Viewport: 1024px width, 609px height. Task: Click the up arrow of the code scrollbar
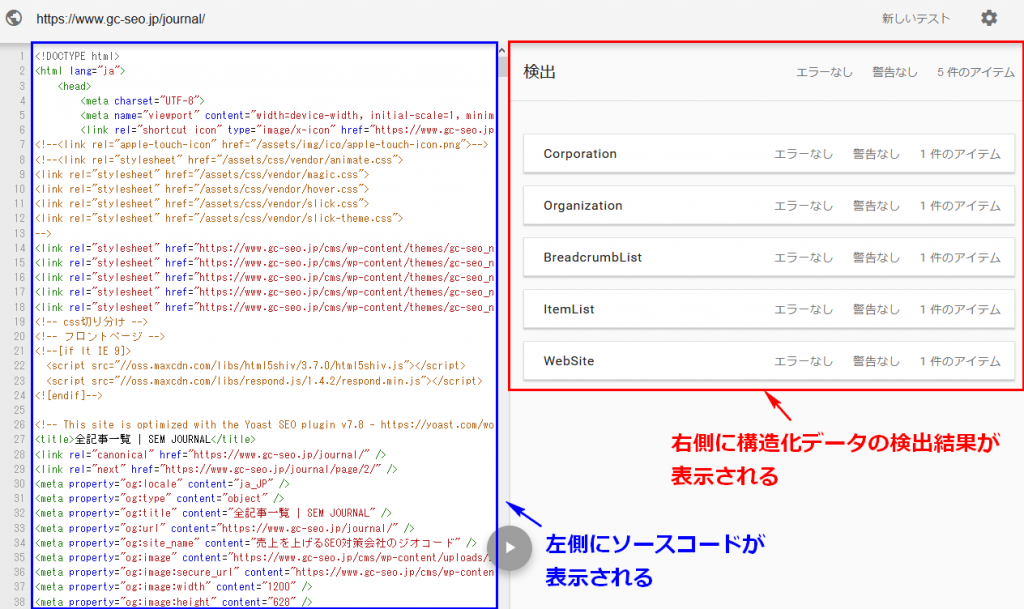coord(502,50)
